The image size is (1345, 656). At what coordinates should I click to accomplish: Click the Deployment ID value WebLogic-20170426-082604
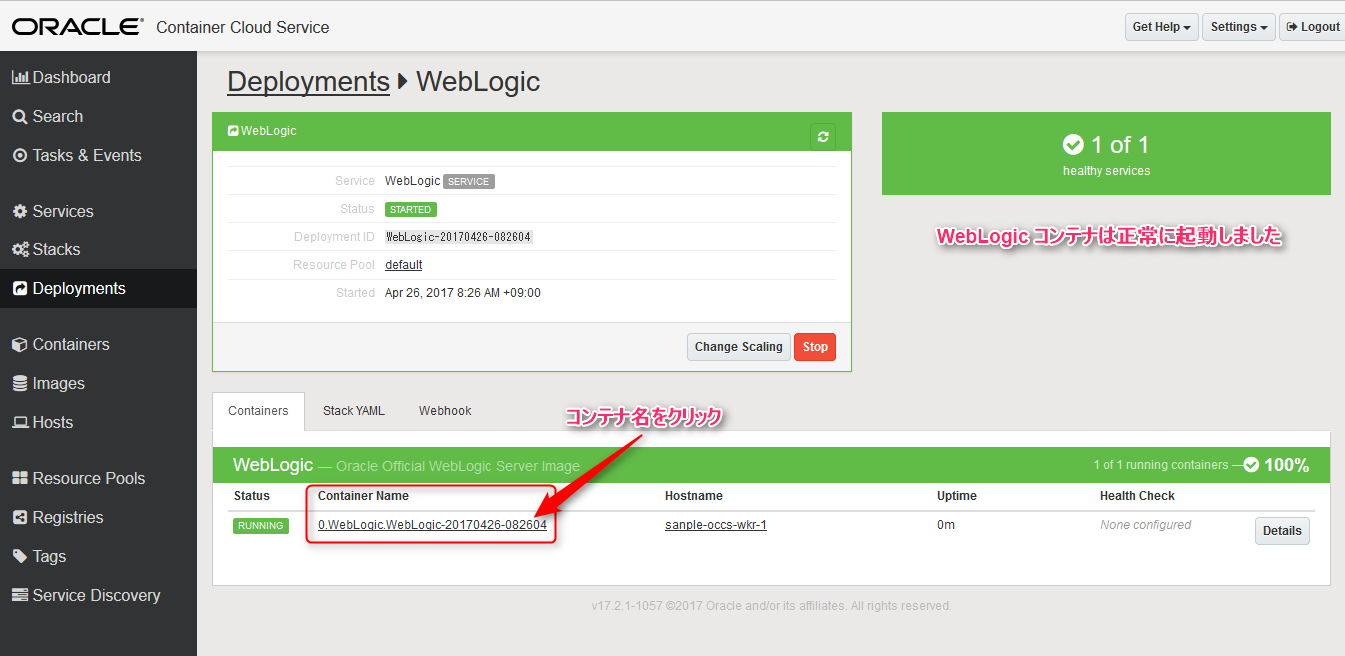(x=459, y=237)
